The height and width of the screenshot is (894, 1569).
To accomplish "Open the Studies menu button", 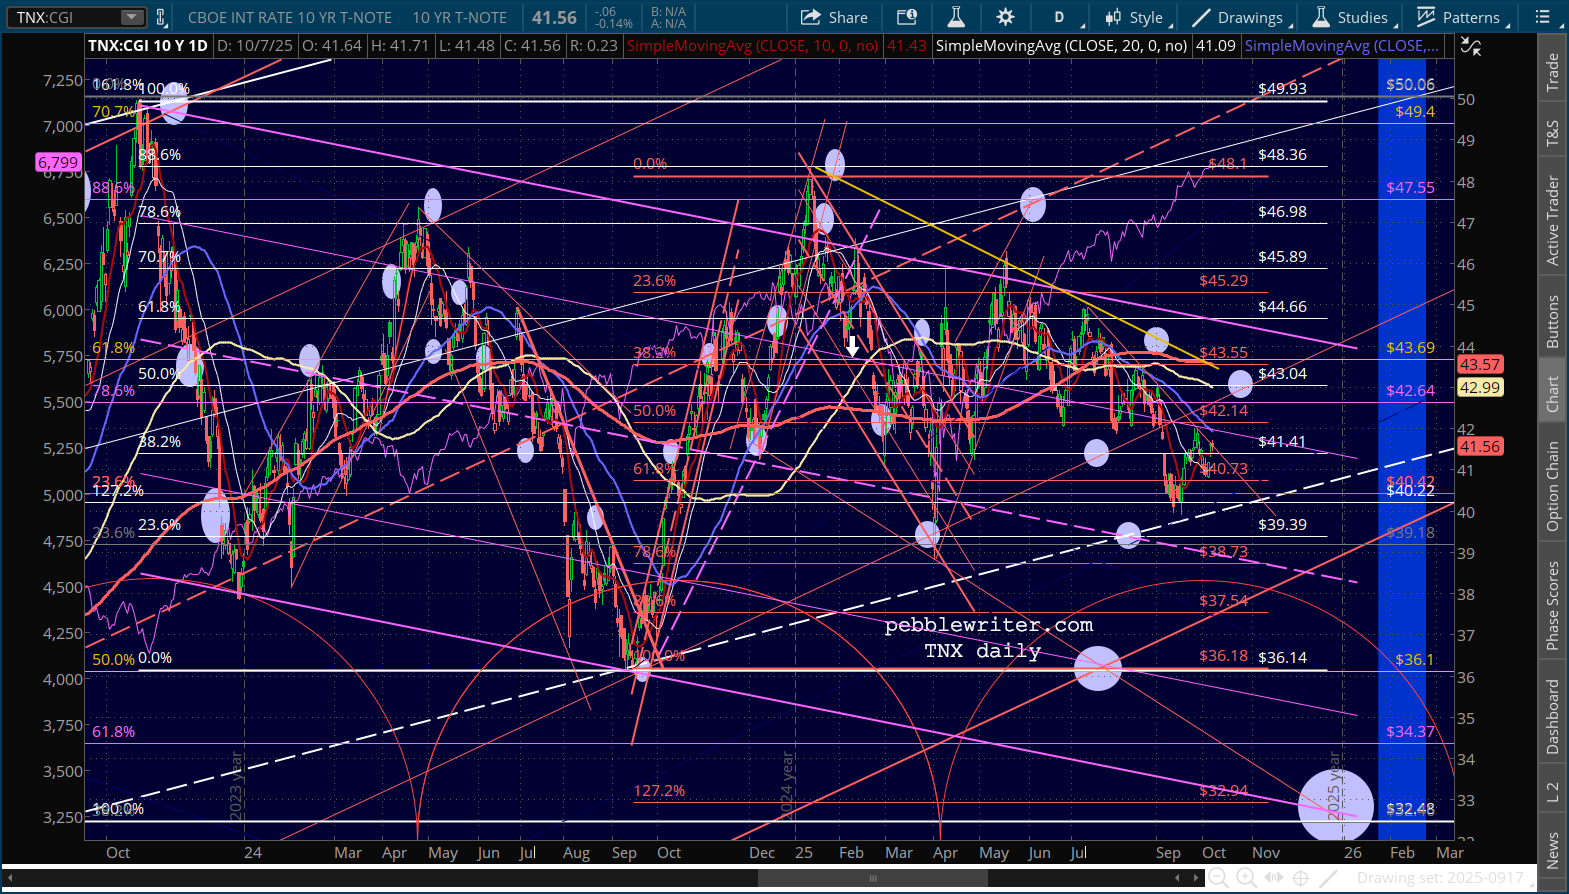I will [x=1351, y=17].
